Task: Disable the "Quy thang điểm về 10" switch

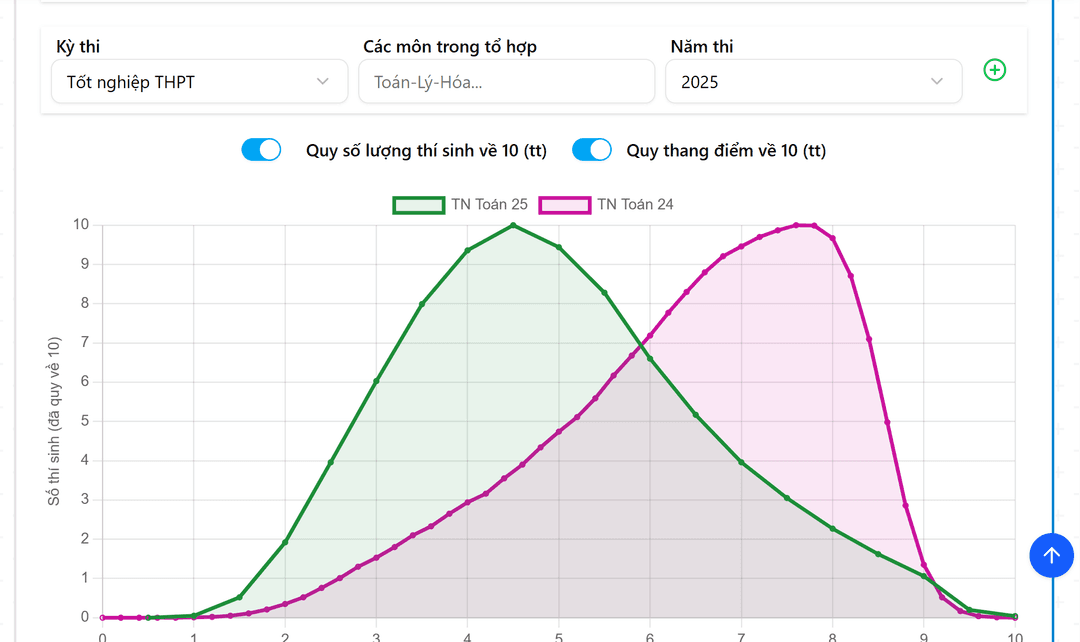Action: coord(592,150)
